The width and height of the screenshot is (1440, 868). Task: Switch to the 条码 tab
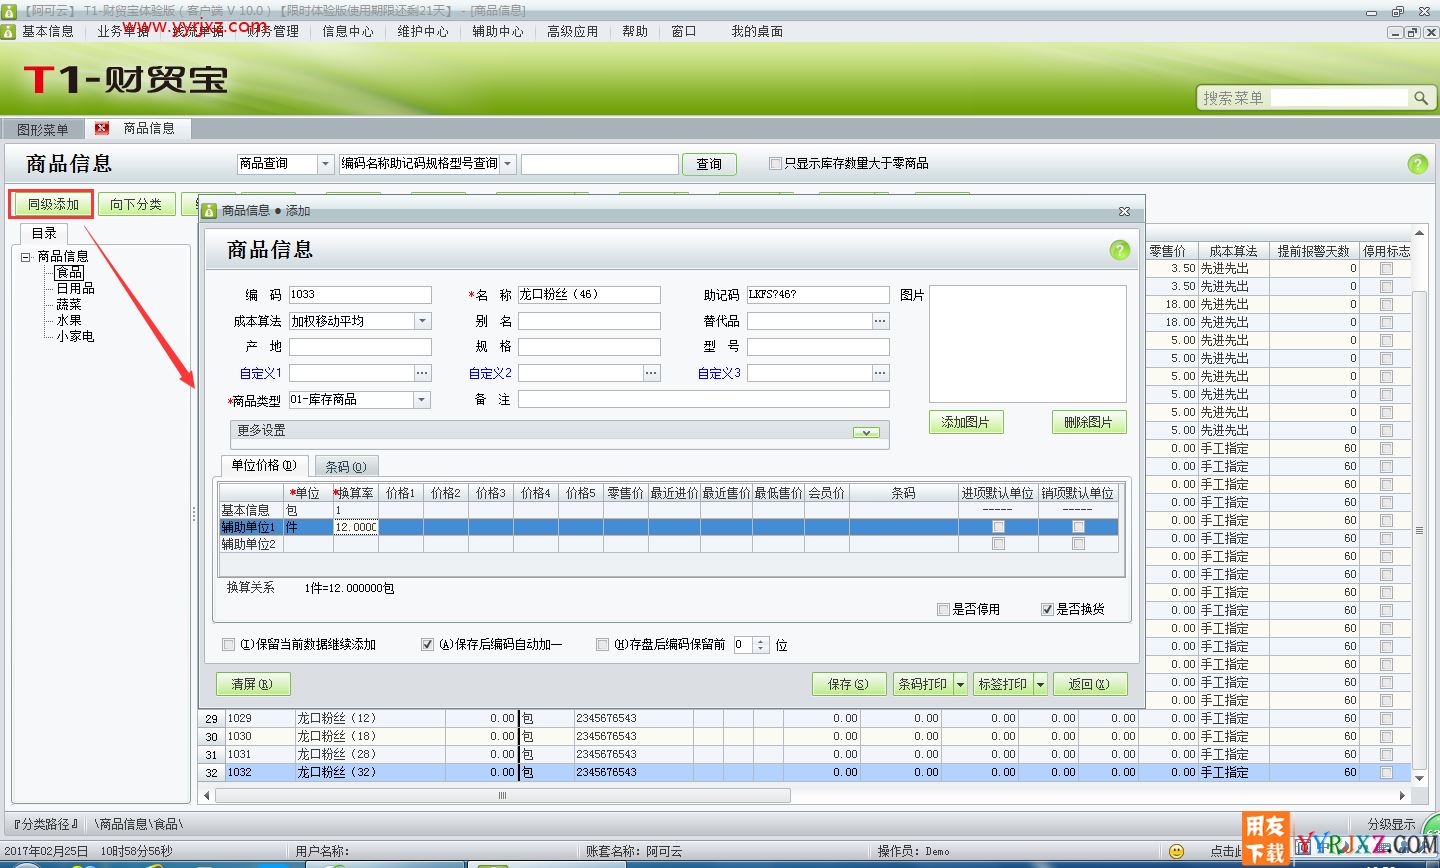point(346,466)
